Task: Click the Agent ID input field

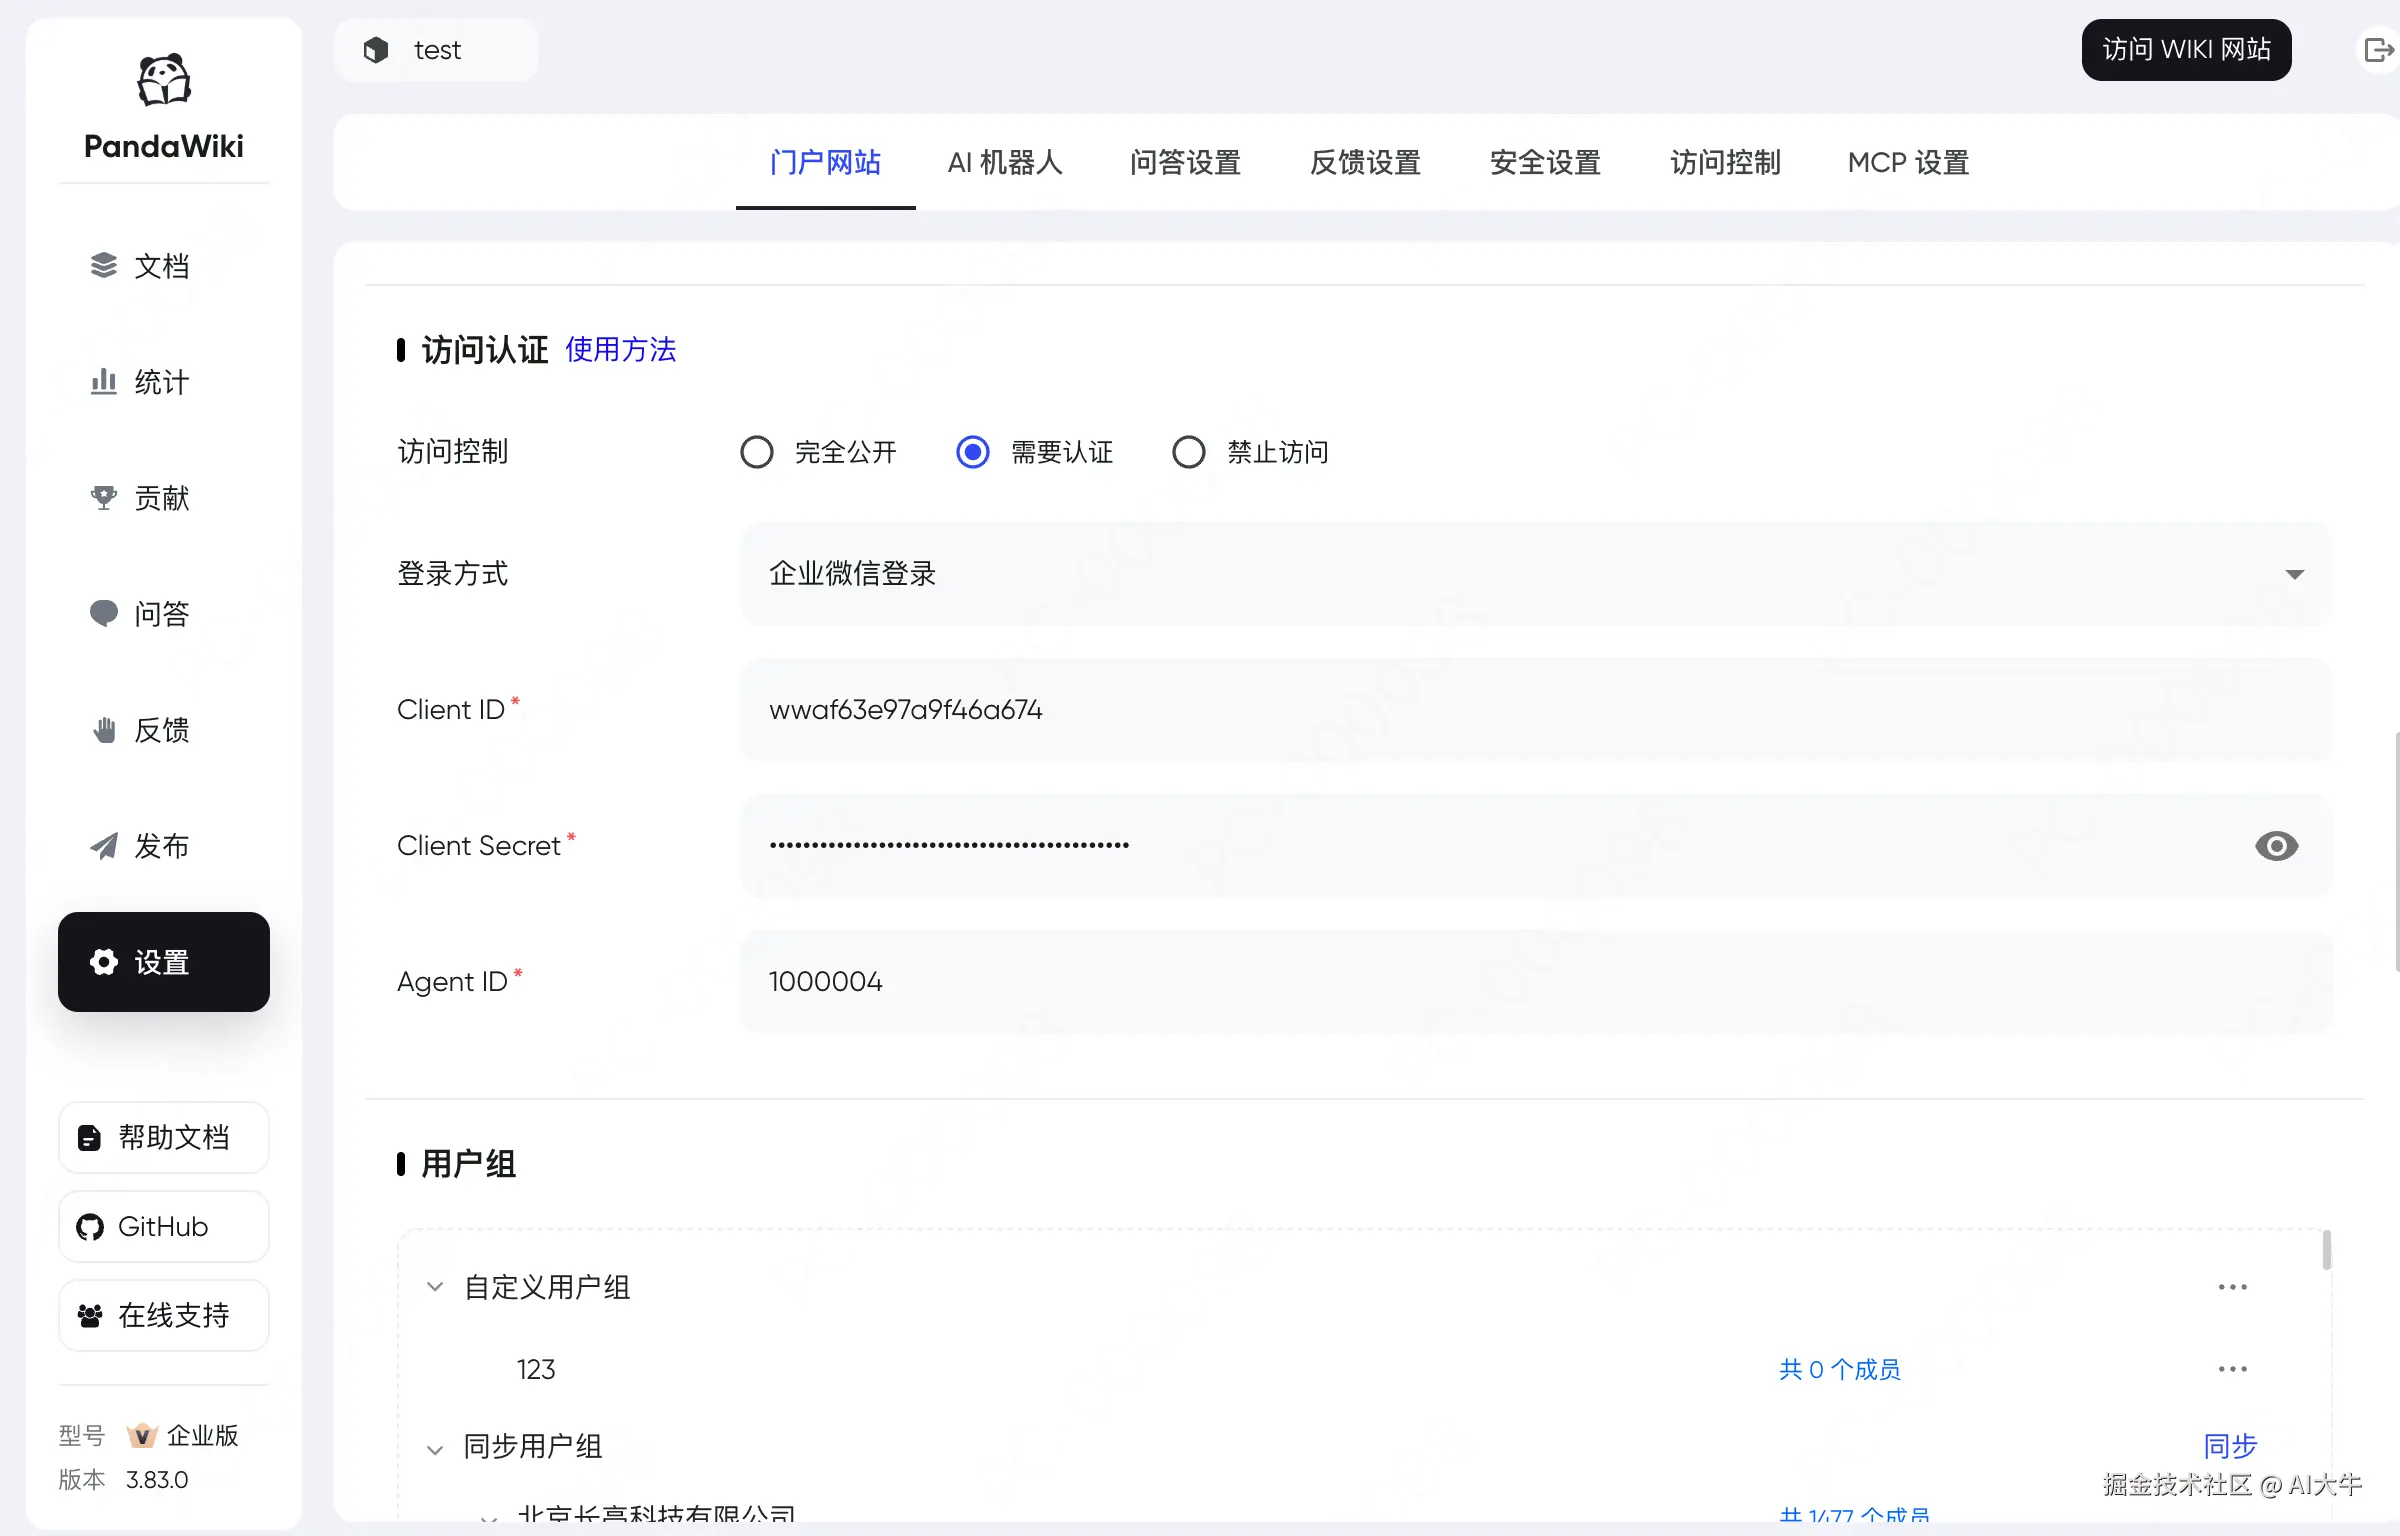Action: [x=1536, y=982]
